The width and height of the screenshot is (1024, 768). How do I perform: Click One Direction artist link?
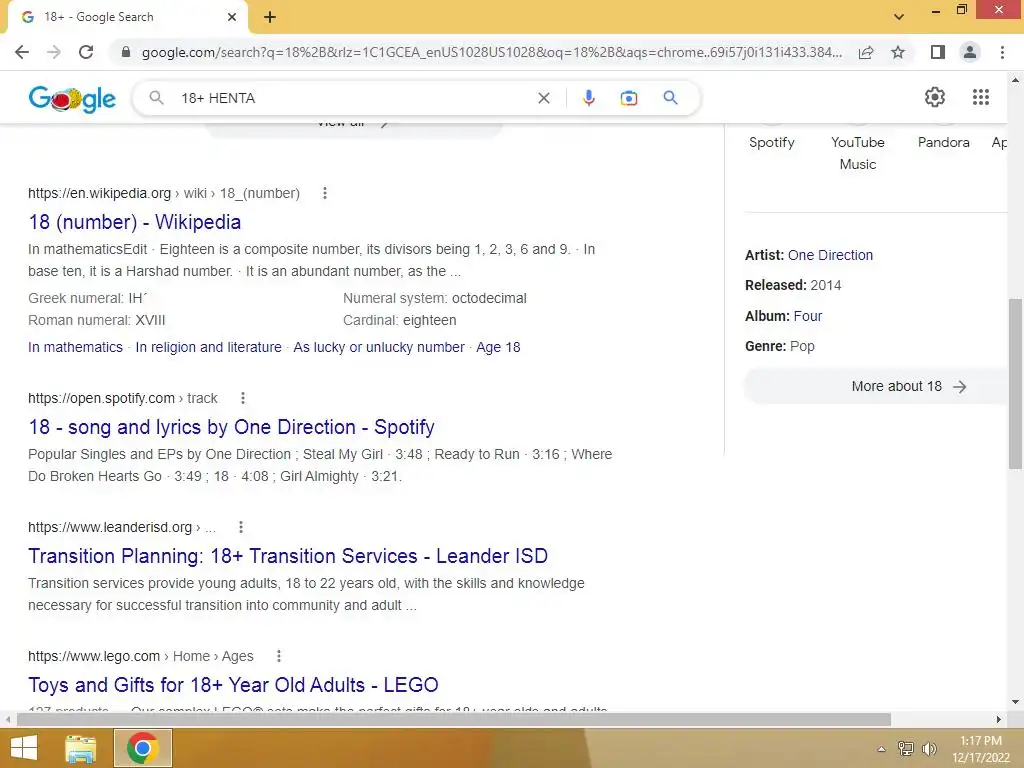point(830,255)
